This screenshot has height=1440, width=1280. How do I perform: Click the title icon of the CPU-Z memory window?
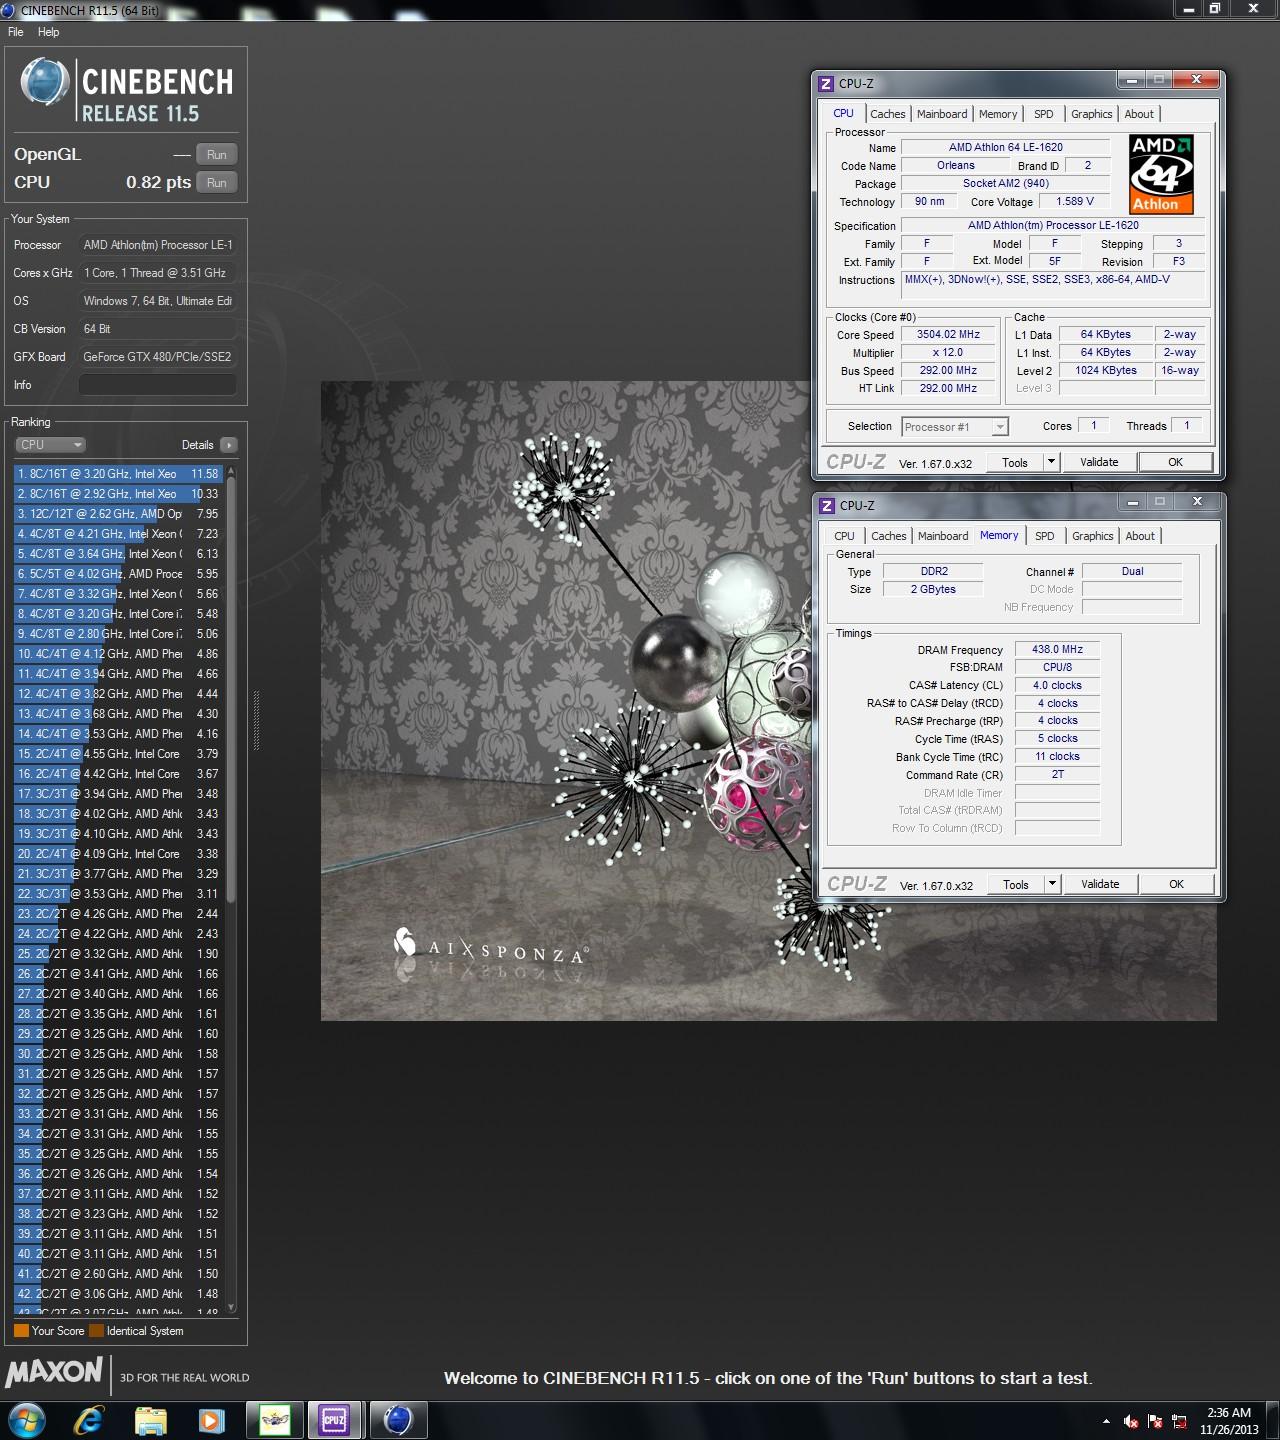tap(827, 506)
